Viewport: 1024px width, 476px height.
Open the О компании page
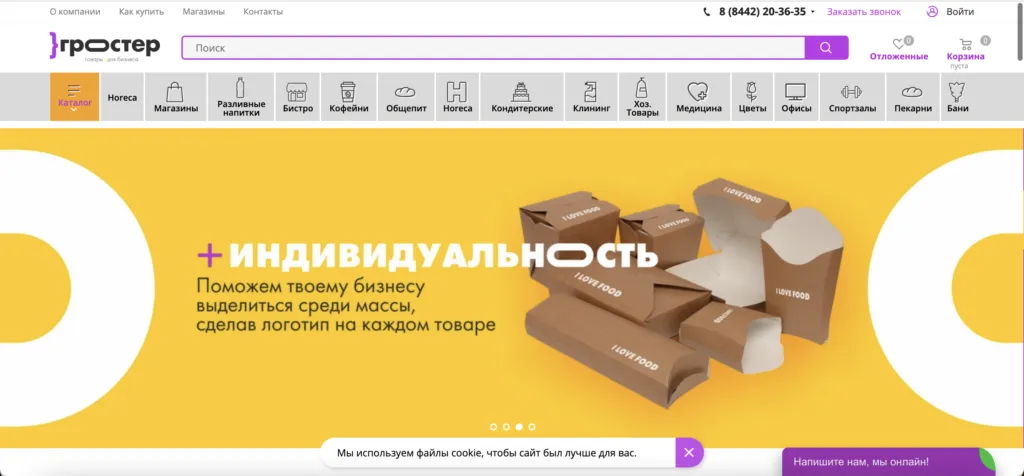[75, 12]
